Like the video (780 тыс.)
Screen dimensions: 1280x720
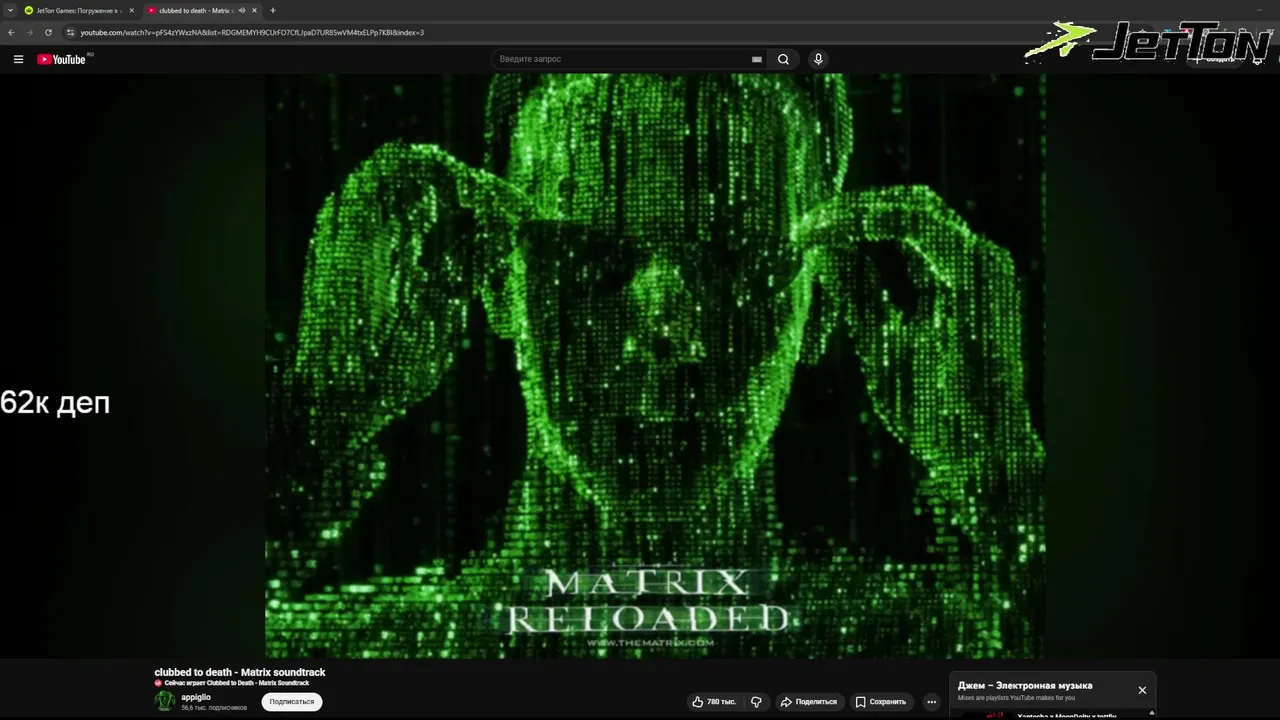point(714,702)
